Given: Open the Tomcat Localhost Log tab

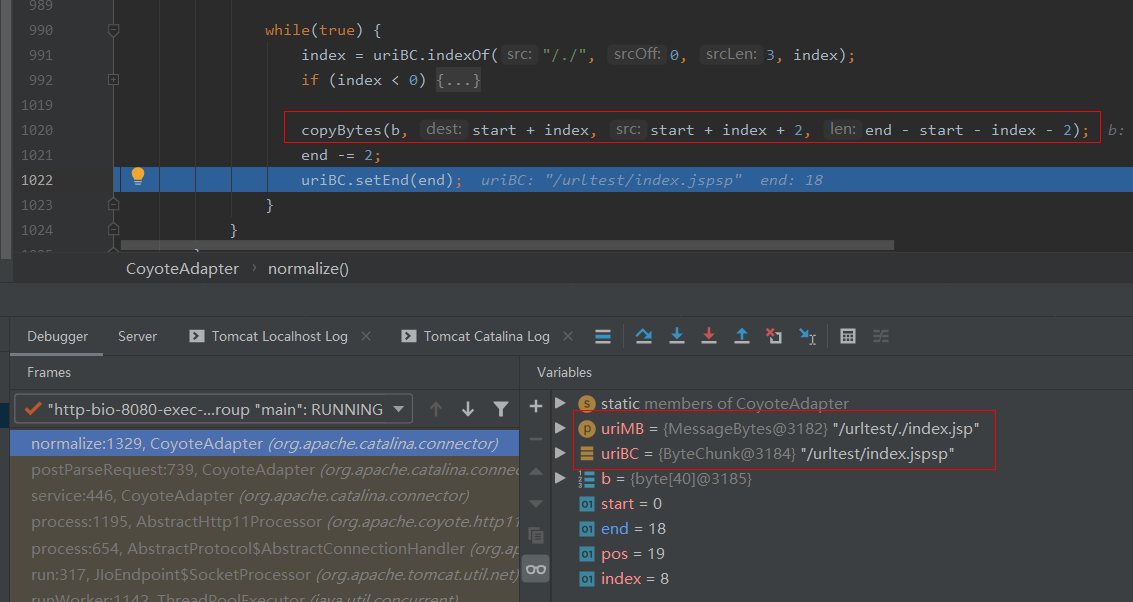Looking at the screenshot, I should point(279,336).
